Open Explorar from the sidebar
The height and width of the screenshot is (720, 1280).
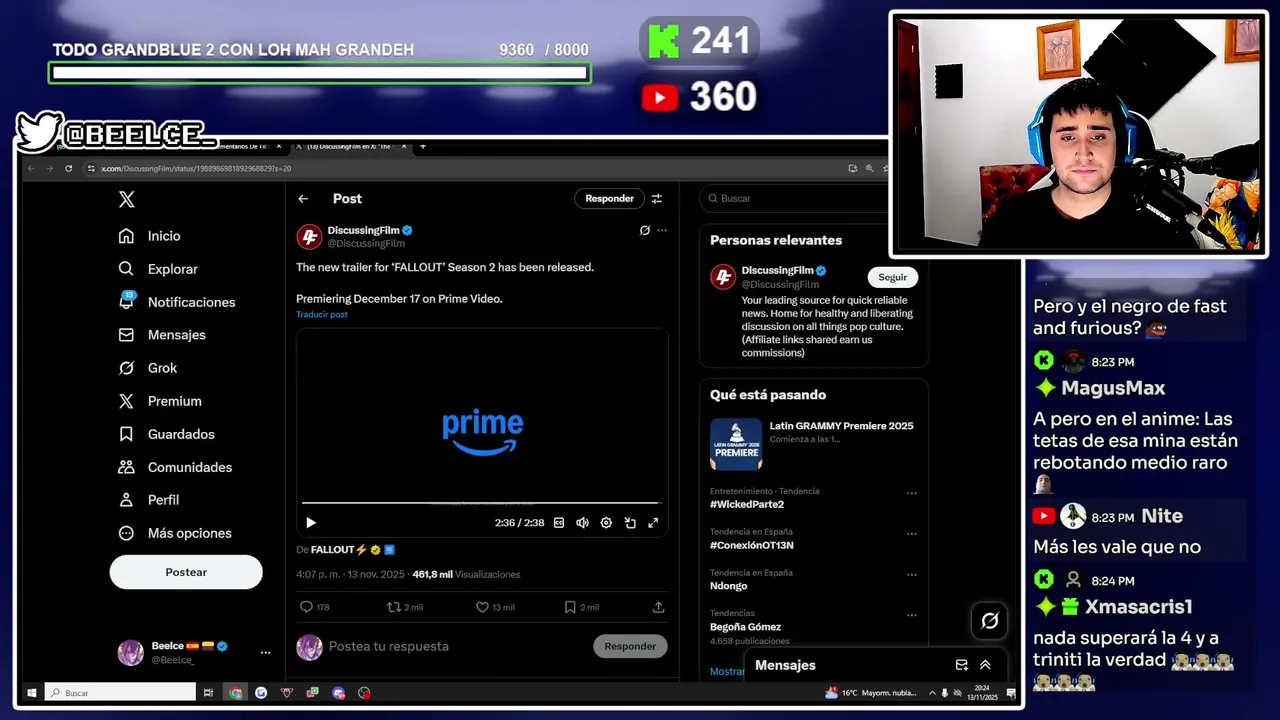pyautogui.click(x=158, y=269)
